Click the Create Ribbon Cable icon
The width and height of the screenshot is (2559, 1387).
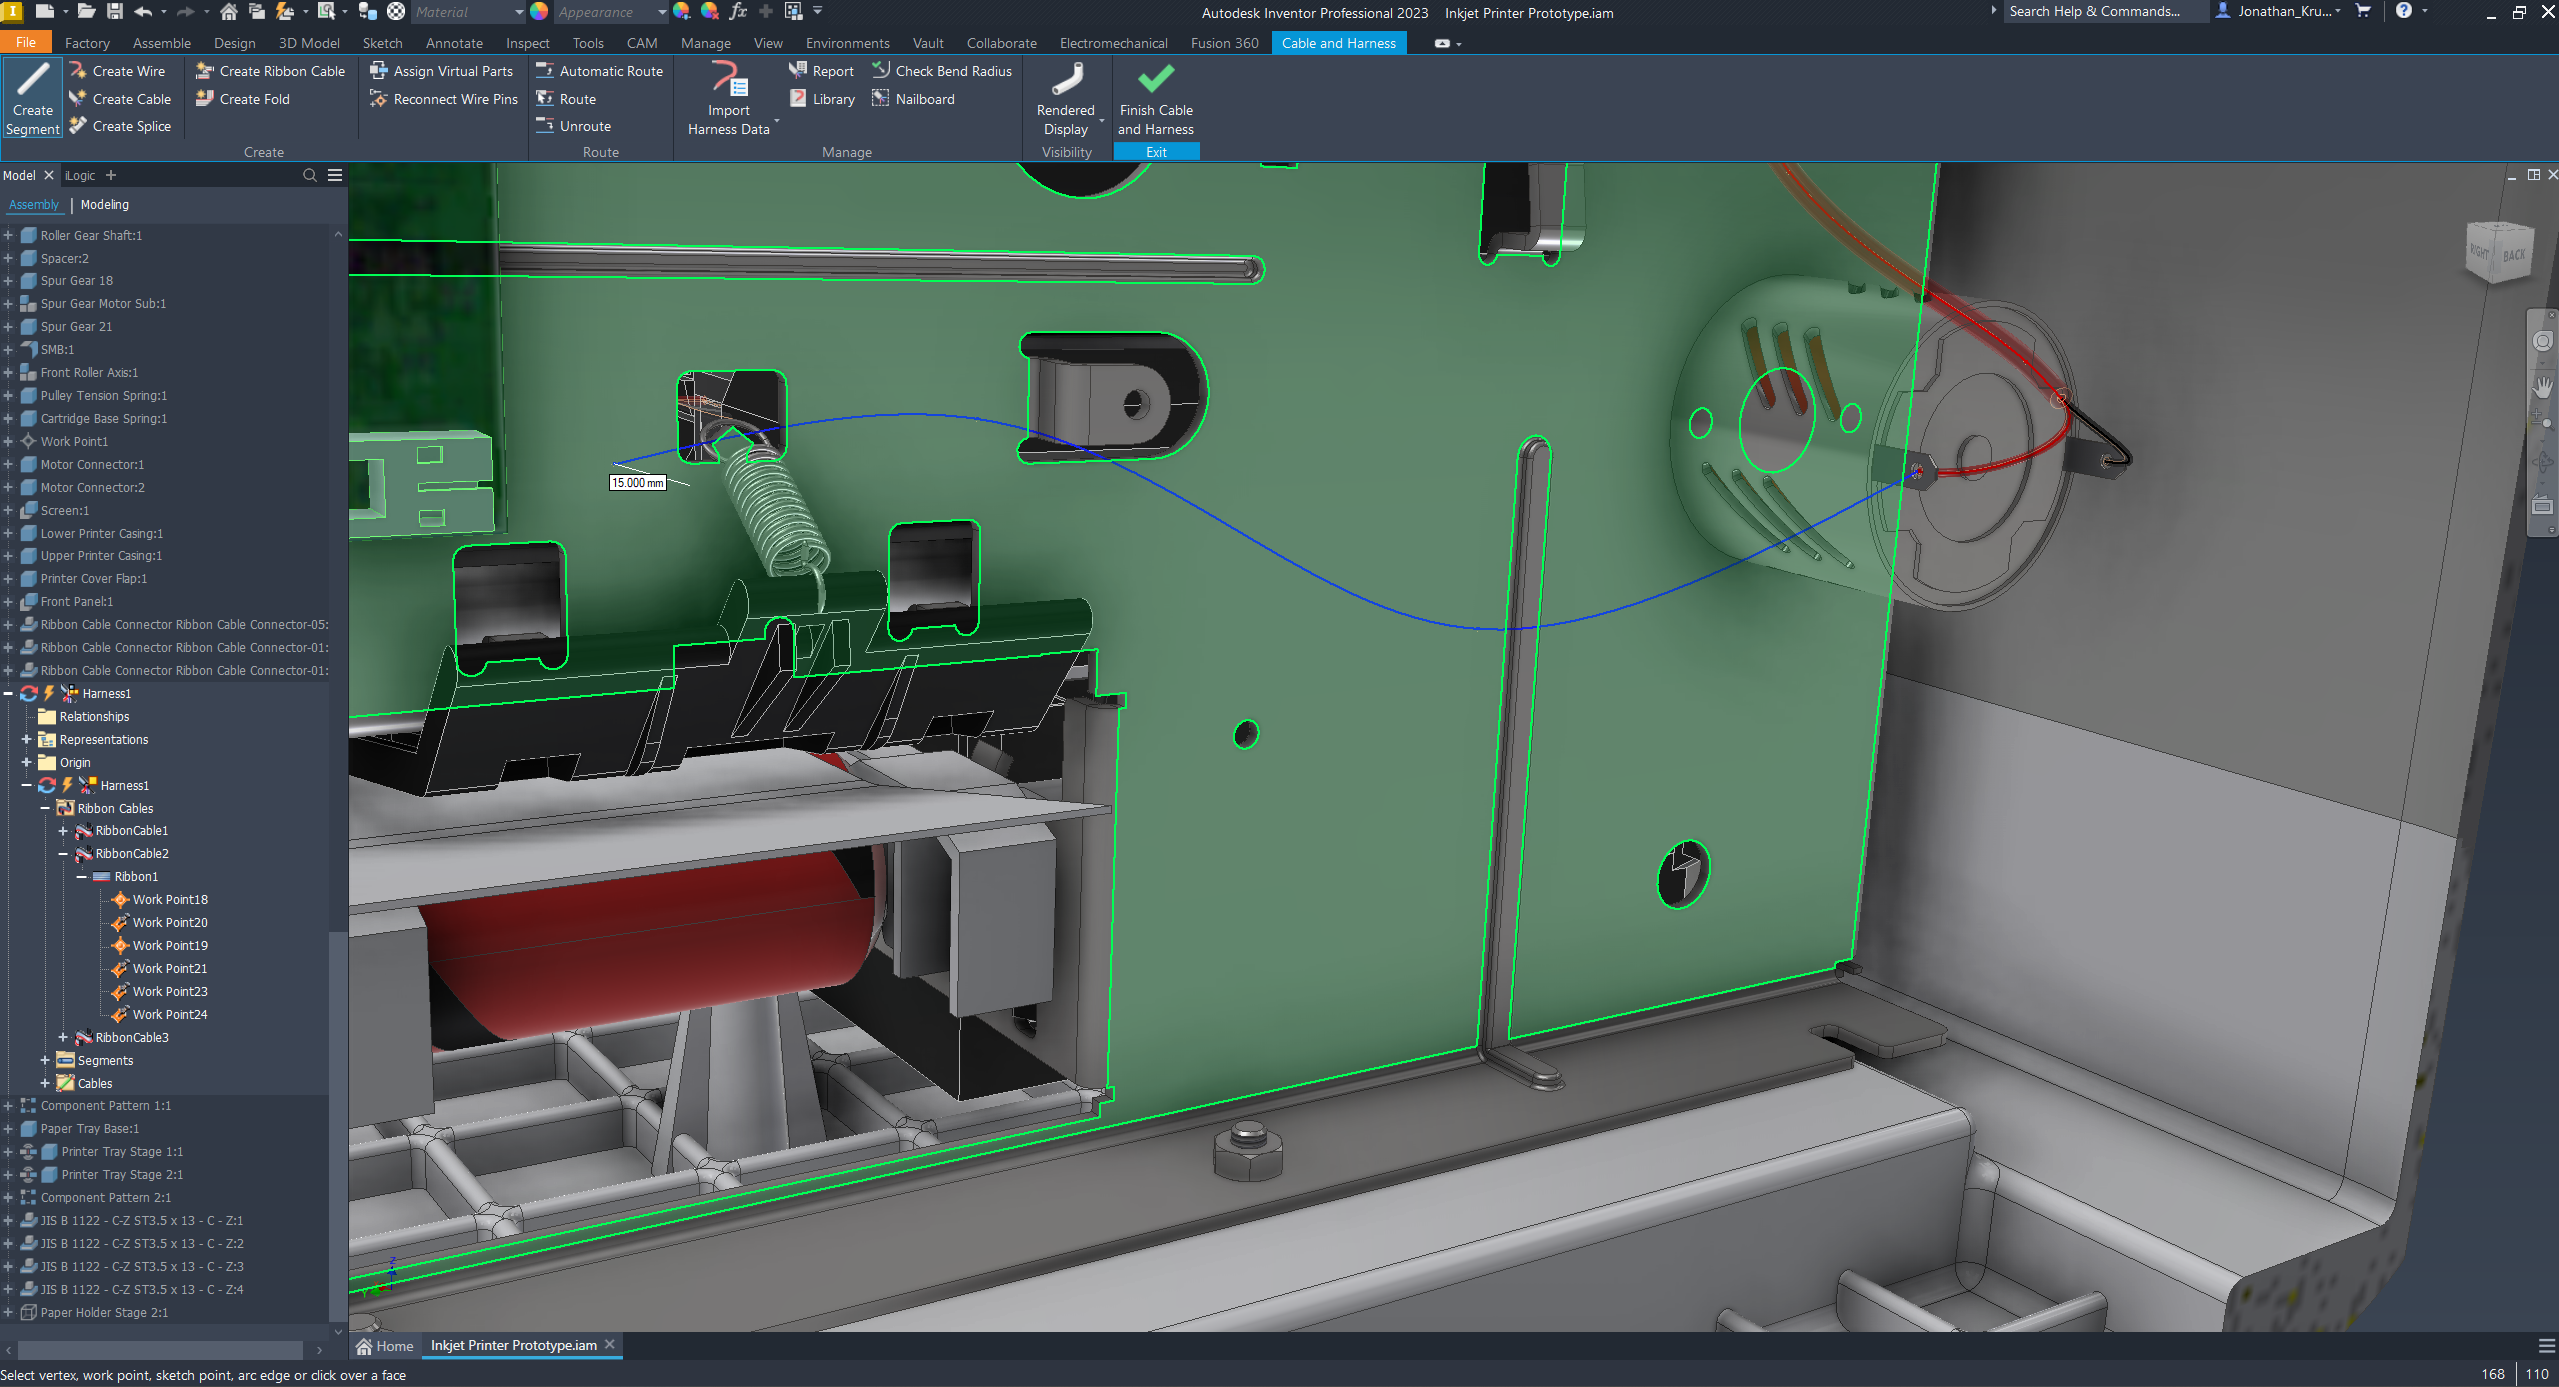(205, 71)
